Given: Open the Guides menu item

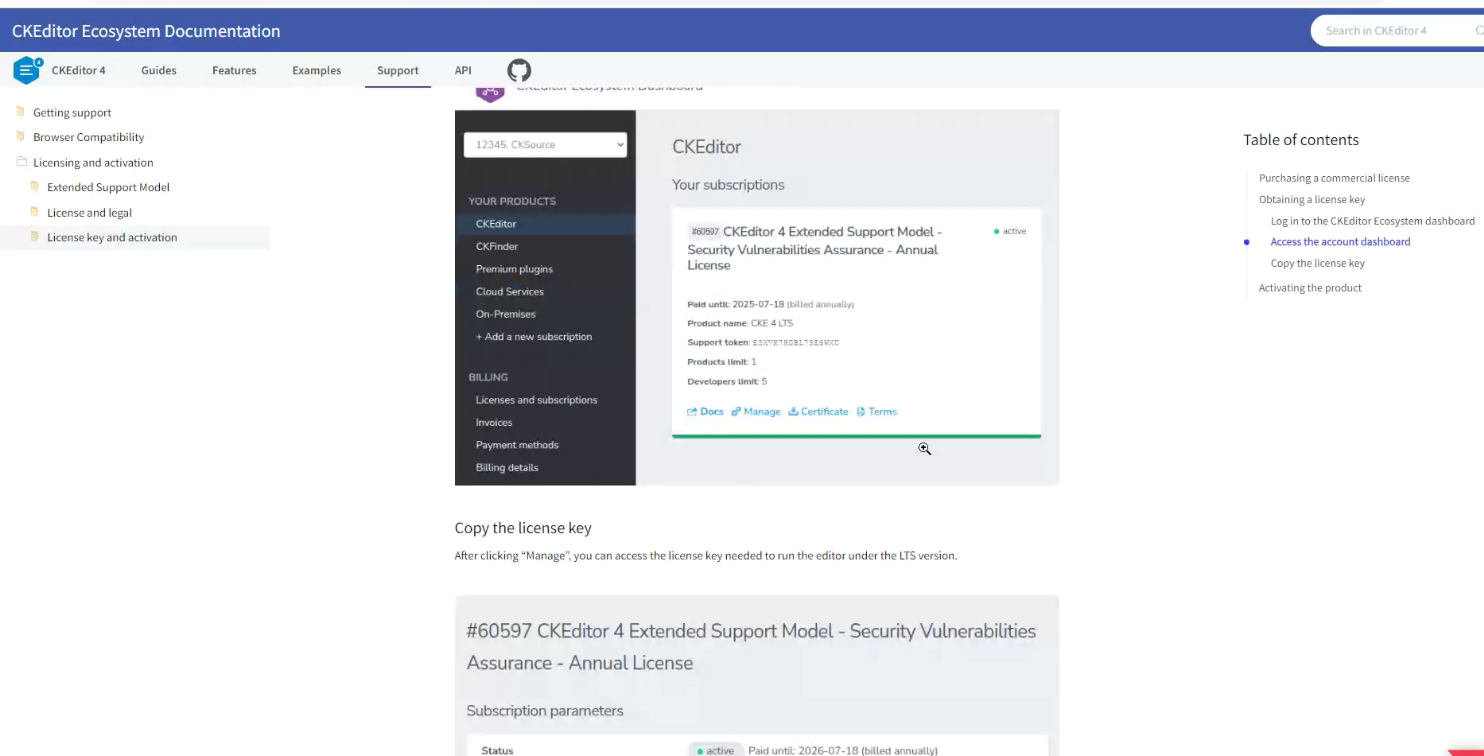Looking at the screenshot, I should pos(158,70).
